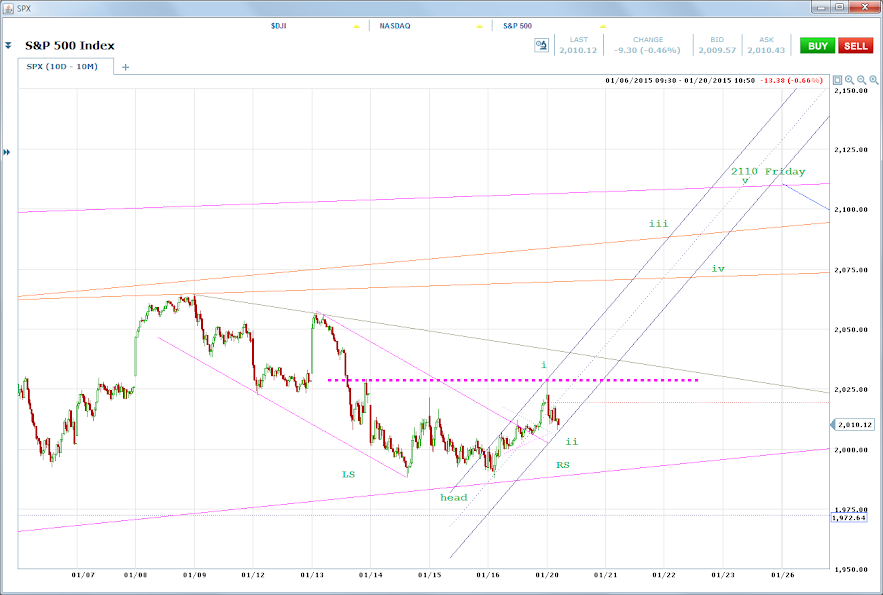The width and height of the screenshot is (883, 595).
Task: Zoom in with the plus magnifier icon
Action: click(849, 80)
